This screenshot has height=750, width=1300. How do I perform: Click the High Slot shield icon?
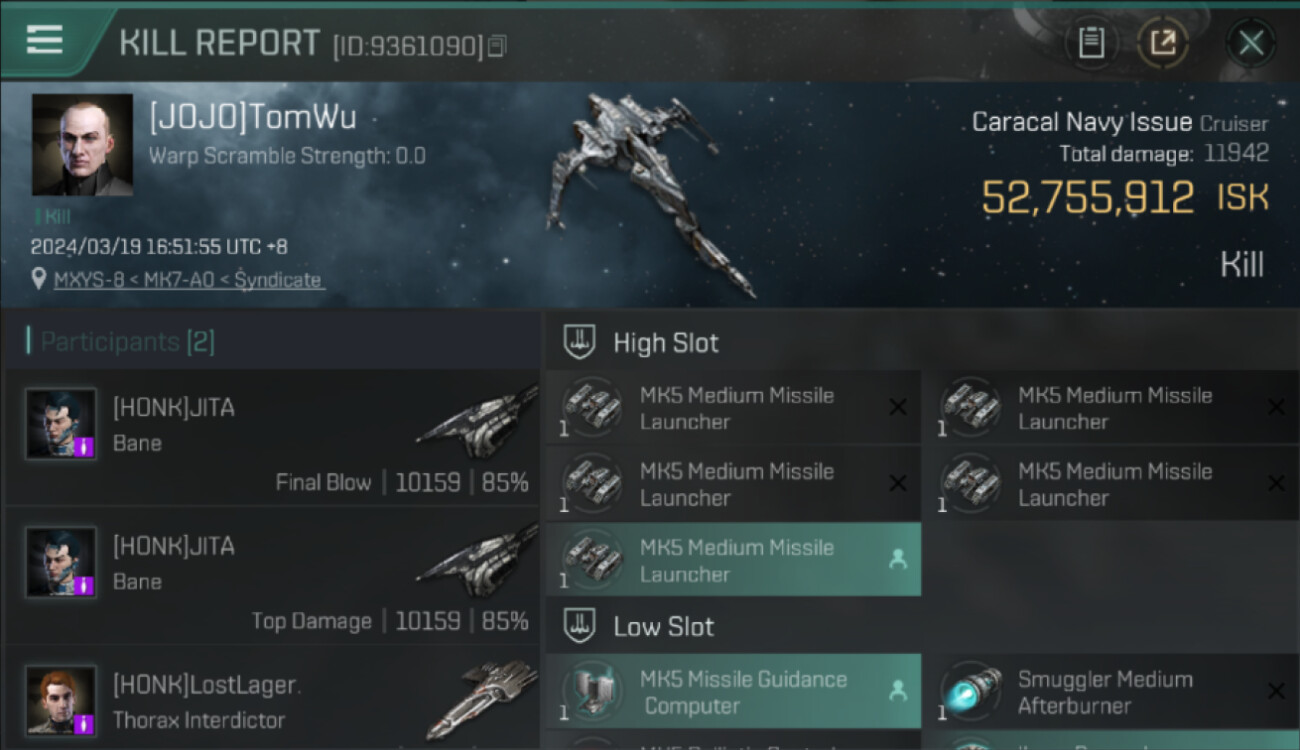coord(580,342)
